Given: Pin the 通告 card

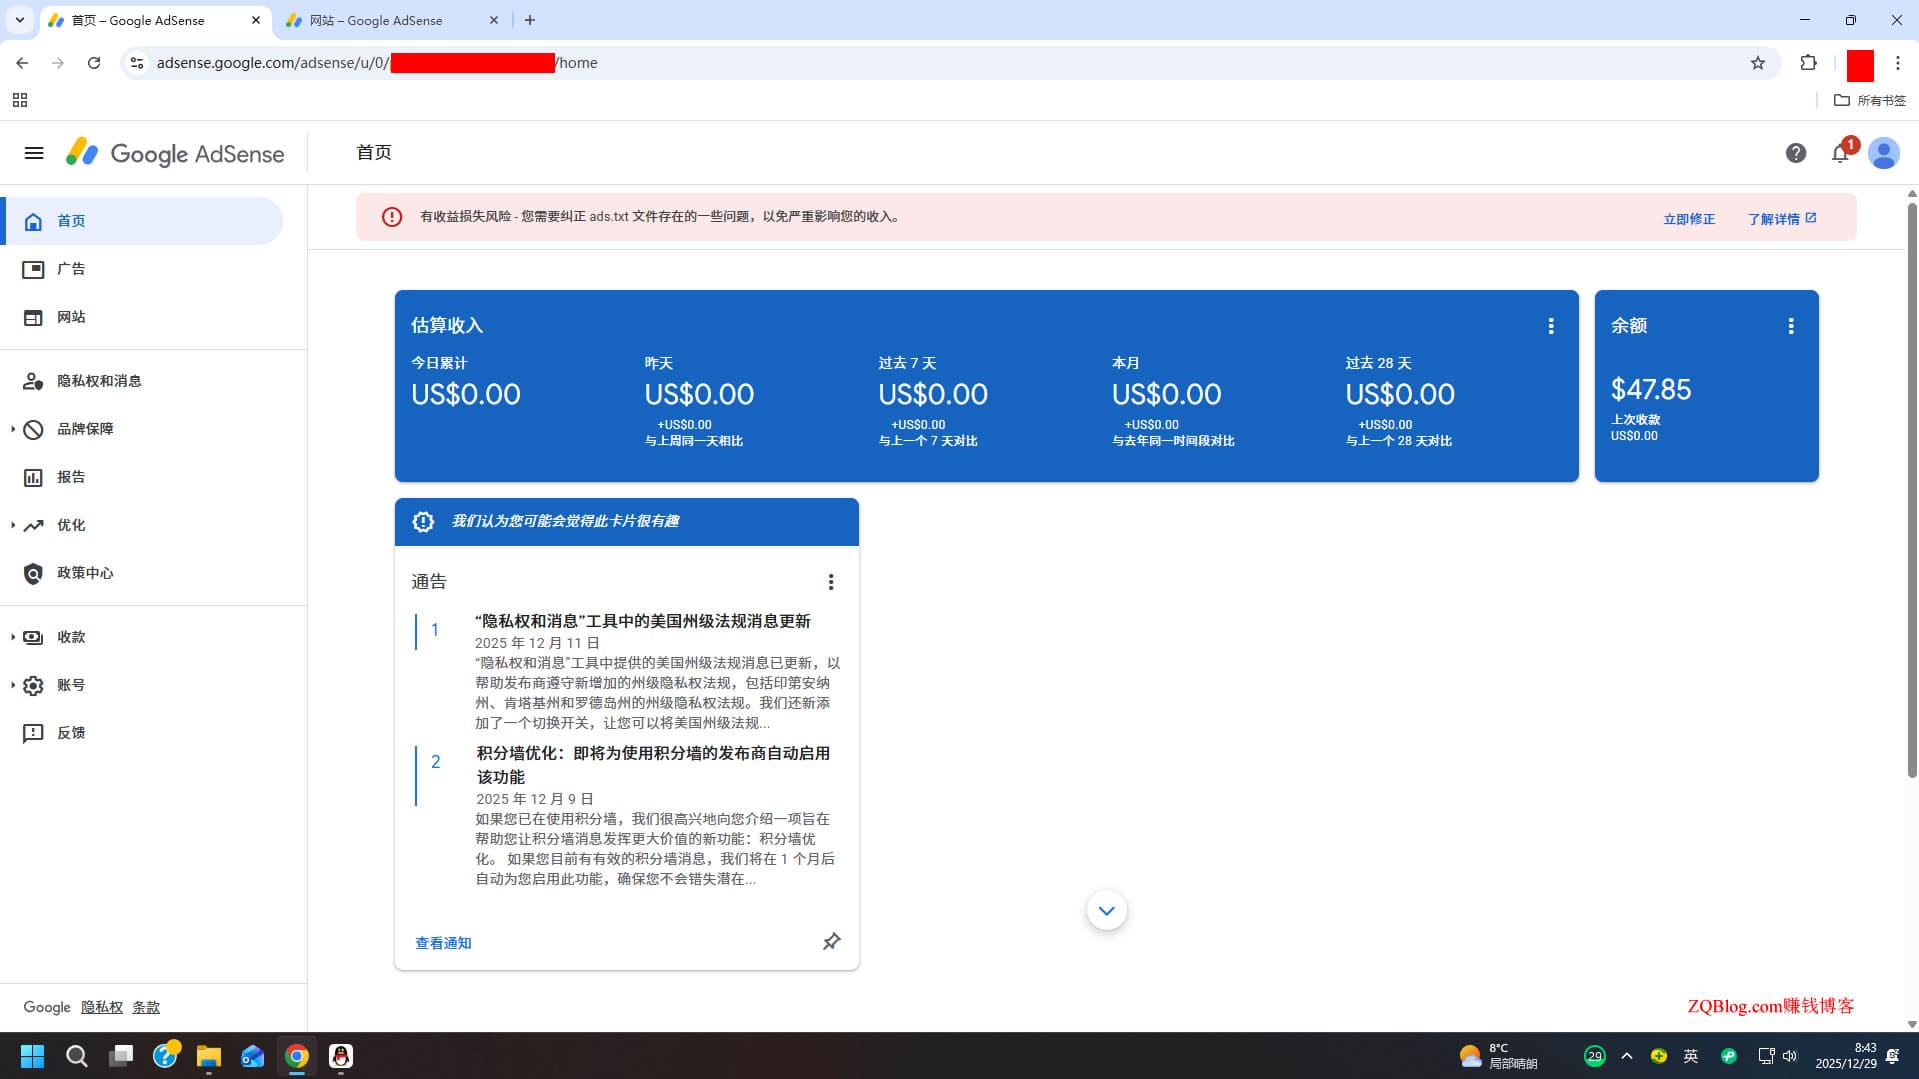Looking at the screenshot, I should 831,942.
